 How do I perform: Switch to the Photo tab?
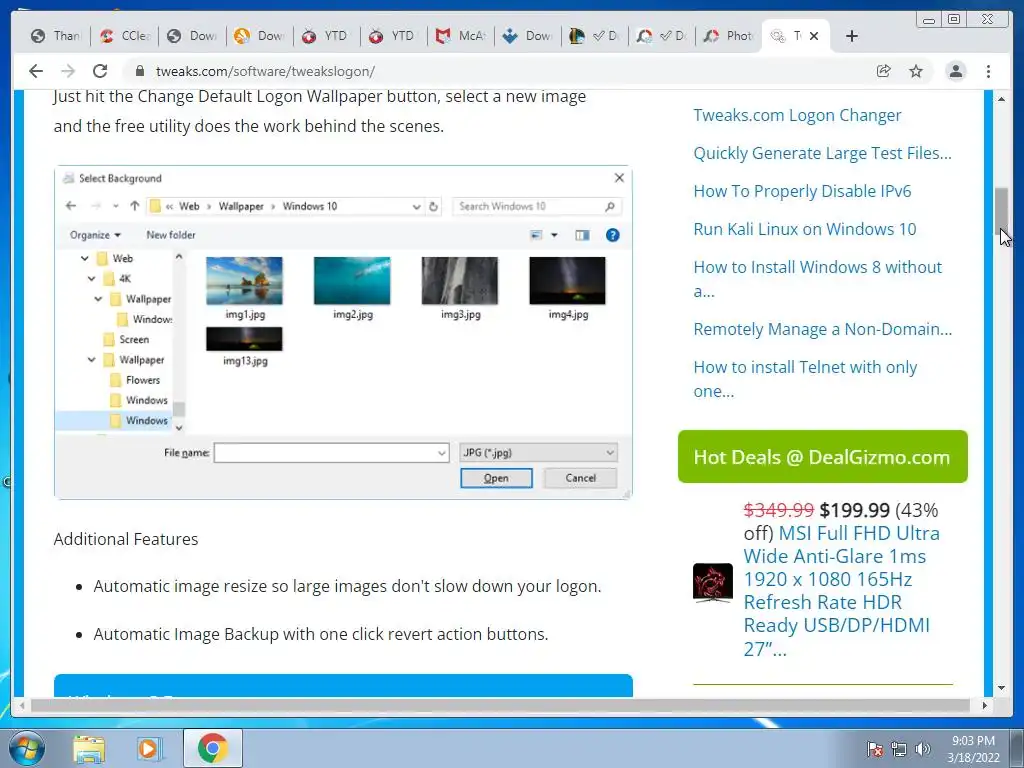[x=729, y=36]
